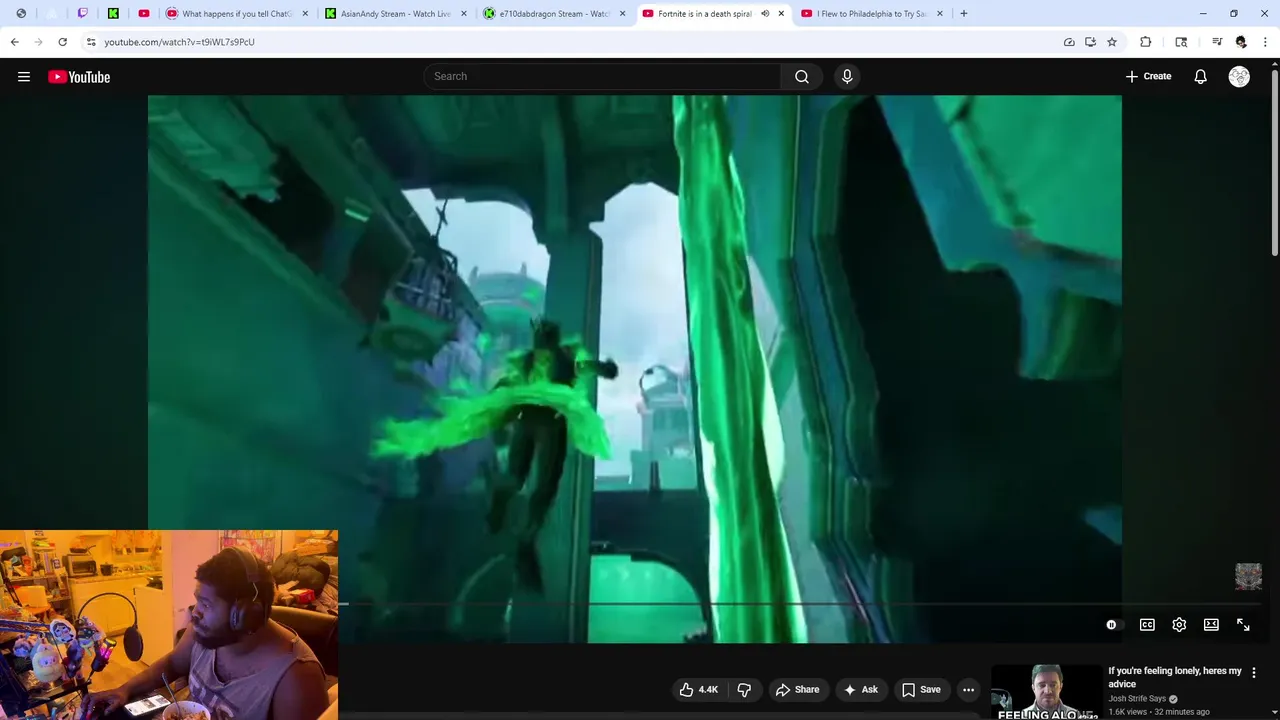Screen dimensions: 1280x720
Task: Open the YouTube guide hamburger menu
Action: tap(24, 77)
